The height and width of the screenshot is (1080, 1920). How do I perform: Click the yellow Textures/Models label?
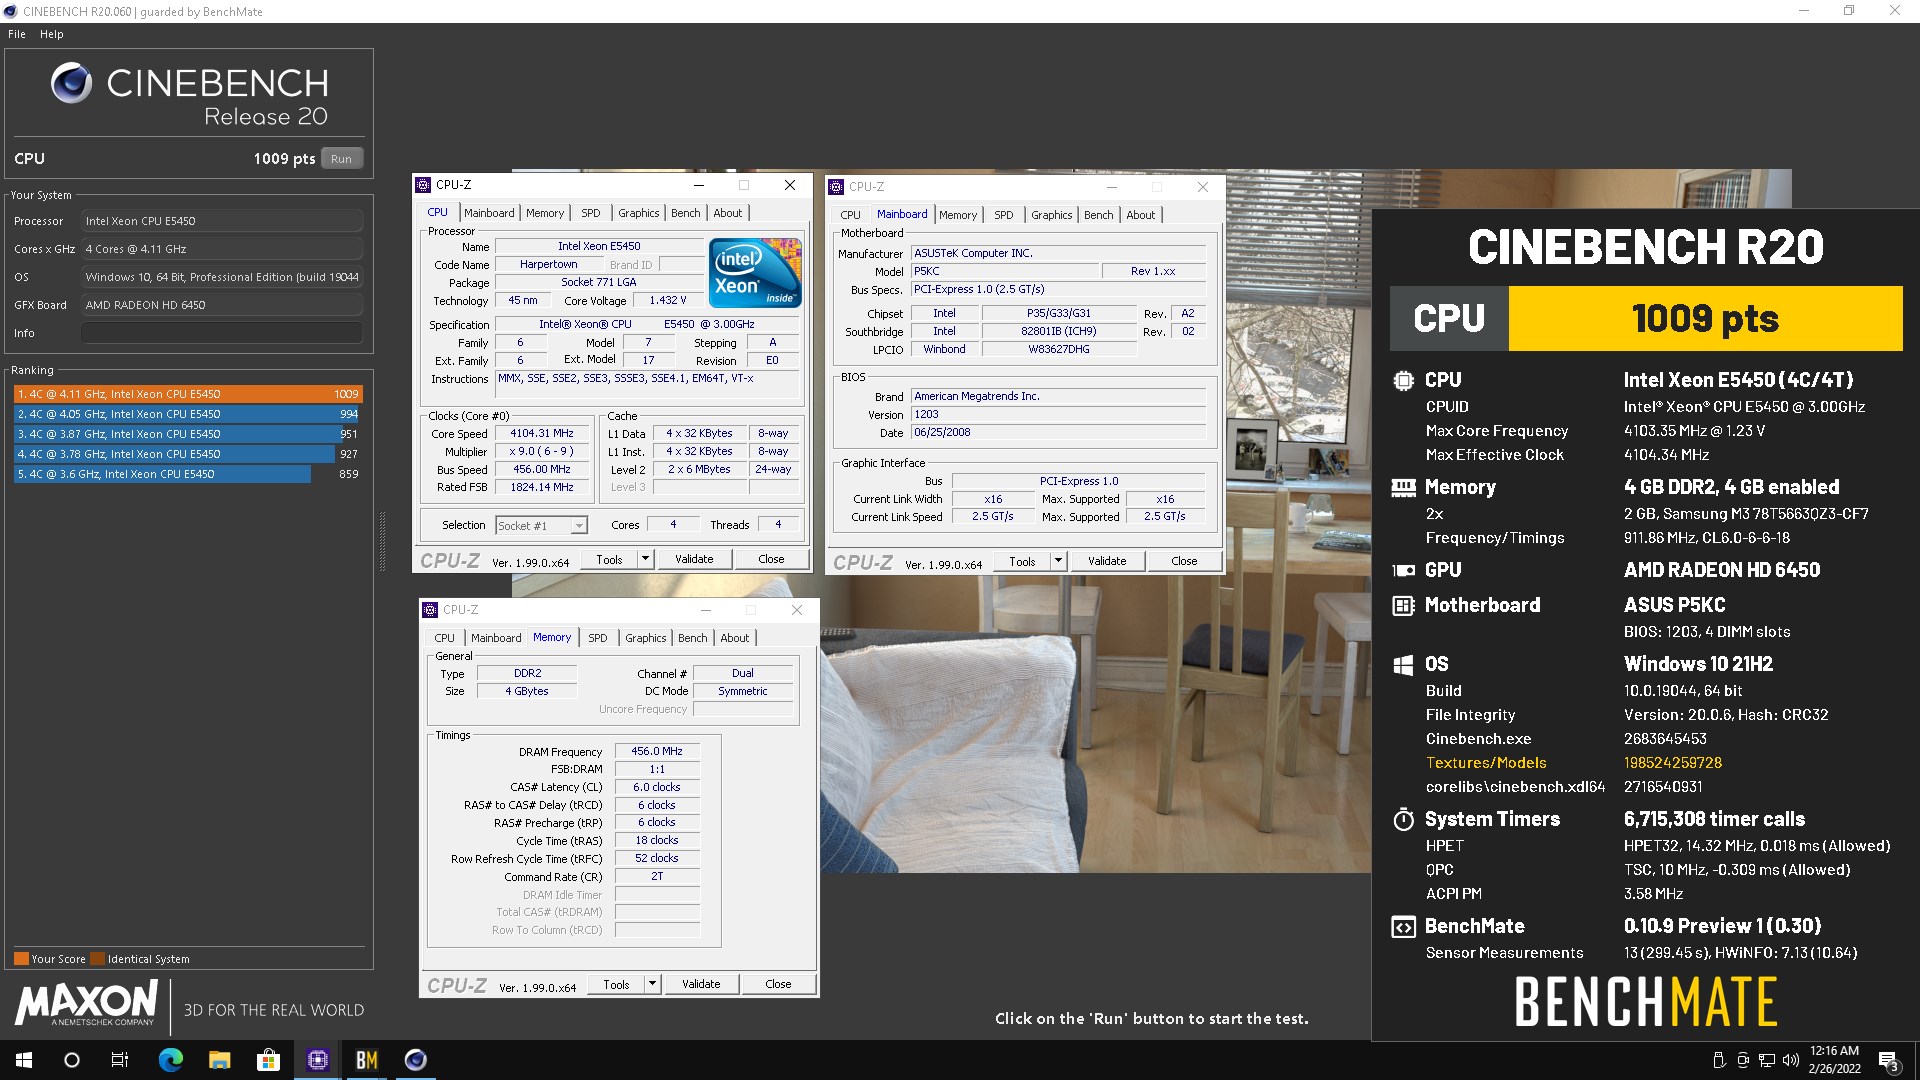[x=1486, y=762]
